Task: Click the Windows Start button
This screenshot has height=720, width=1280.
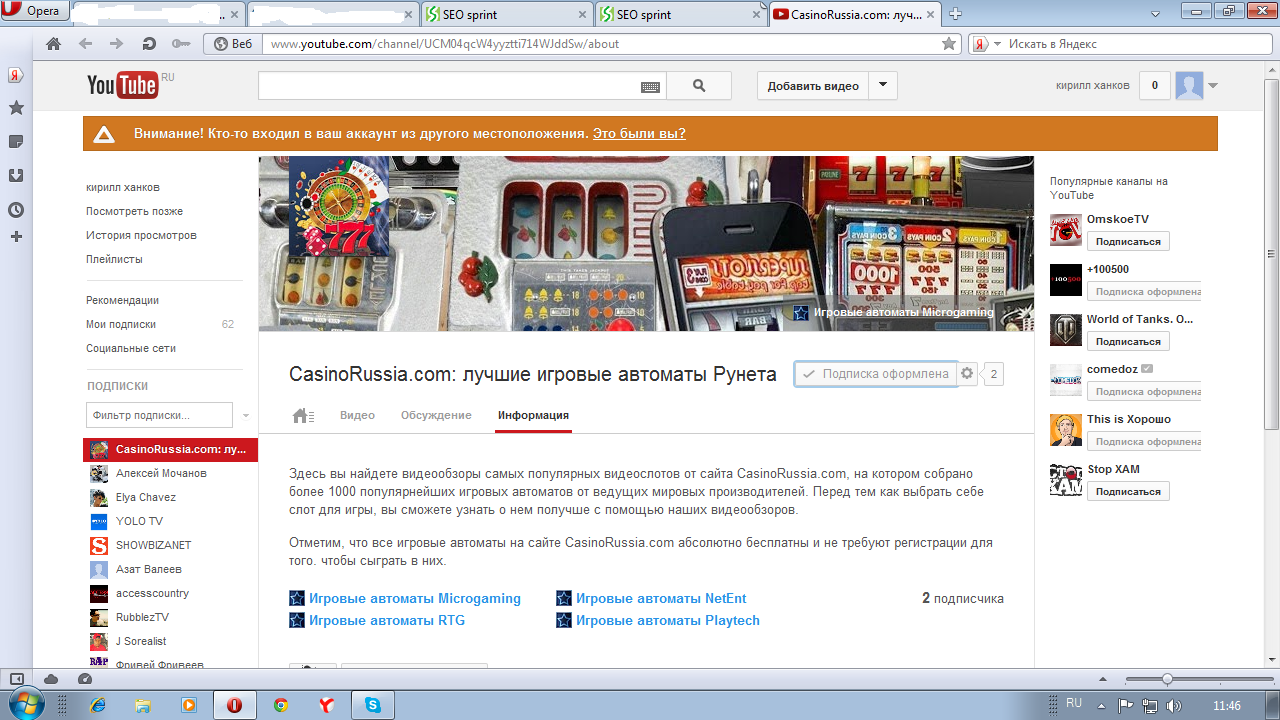Action: [x=27, y=704]
